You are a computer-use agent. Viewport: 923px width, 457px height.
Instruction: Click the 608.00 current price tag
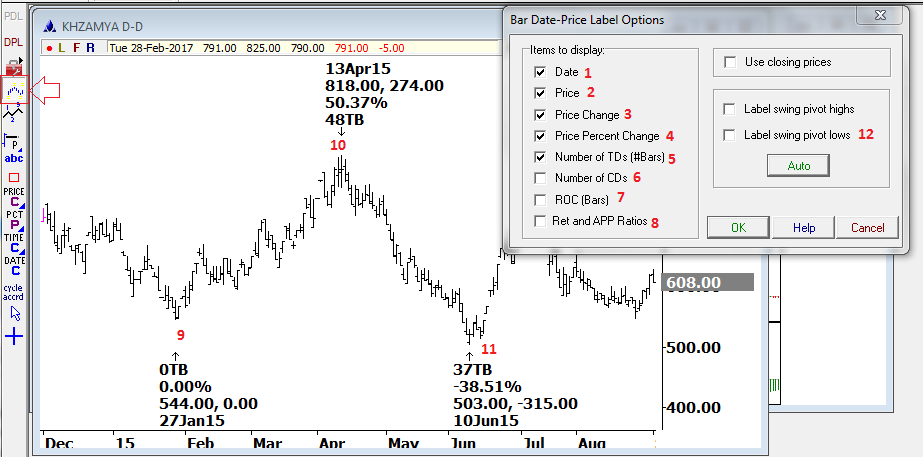point(708,283)
